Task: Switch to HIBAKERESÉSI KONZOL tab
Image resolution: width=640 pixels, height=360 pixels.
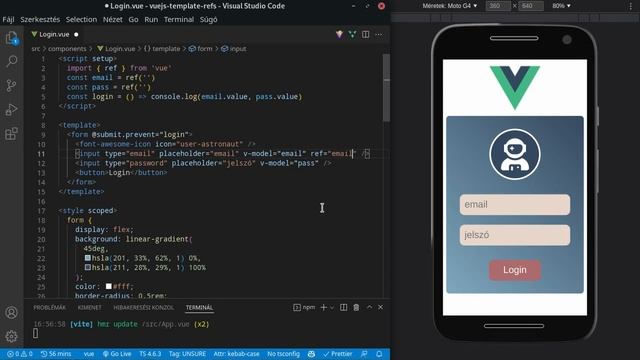Action: pos(144,307)
